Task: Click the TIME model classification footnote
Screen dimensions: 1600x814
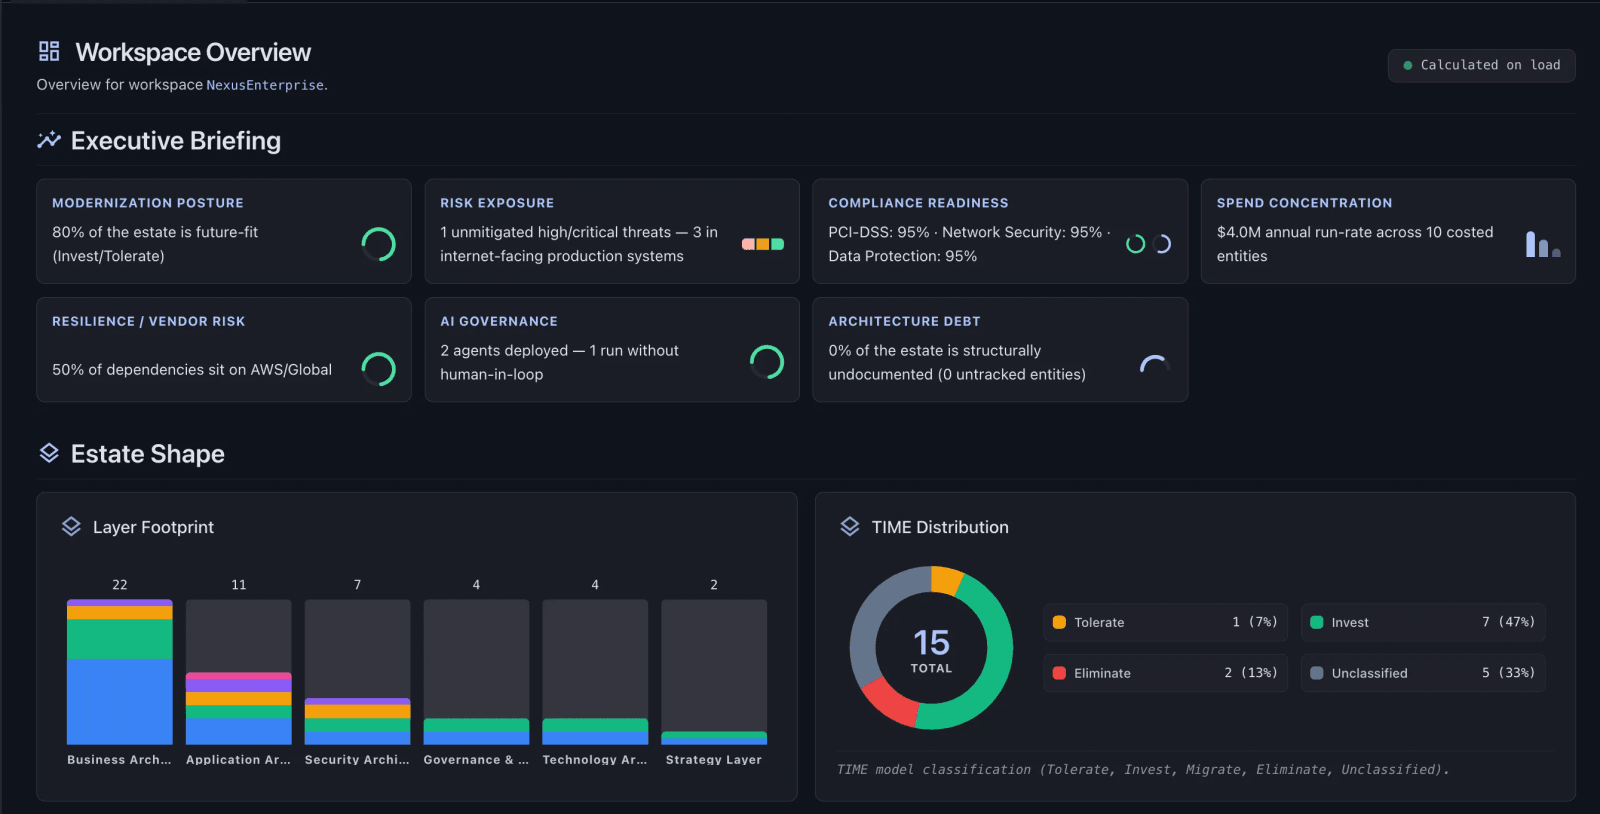Action: (1143, 769)
